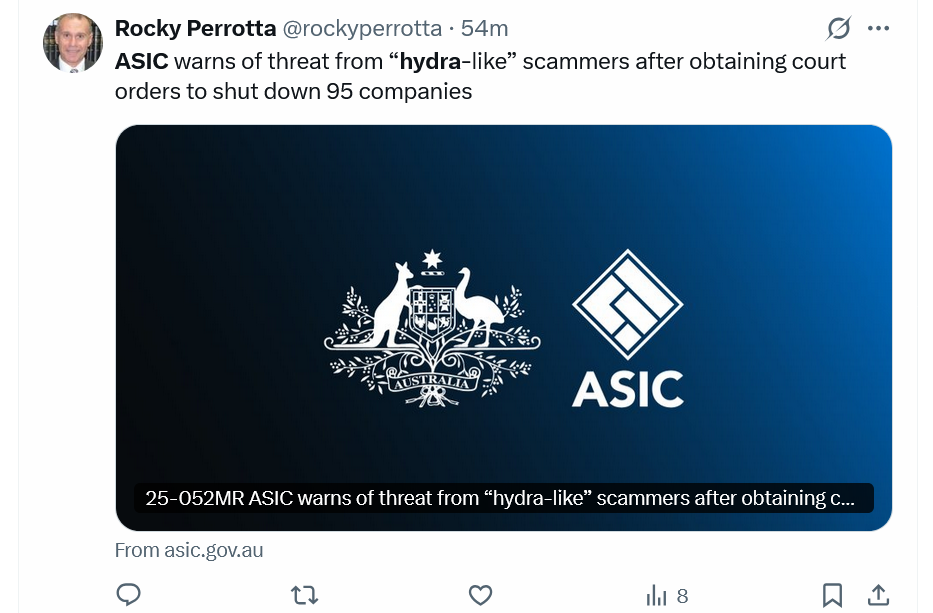Click the tweet text about shutting down 95 companies

click(293, 90)
